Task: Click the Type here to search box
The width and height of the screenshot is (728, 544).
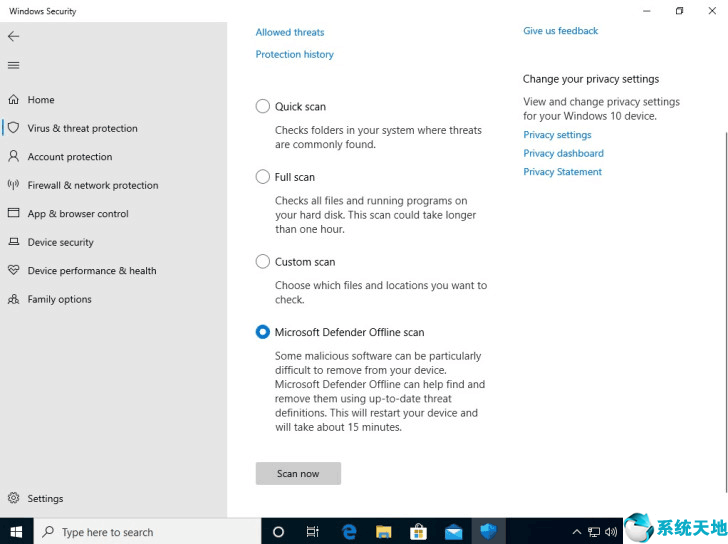Action: tap(147, 531)
